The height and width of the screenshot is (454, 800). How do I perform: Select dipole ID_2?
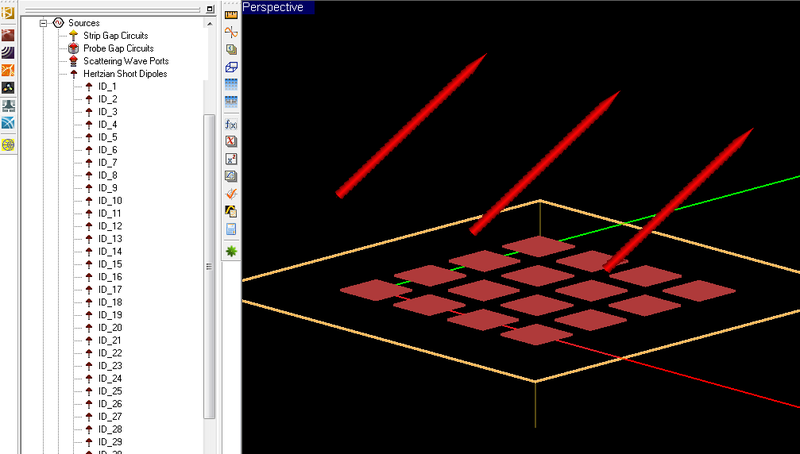click(x=108, y=99)
